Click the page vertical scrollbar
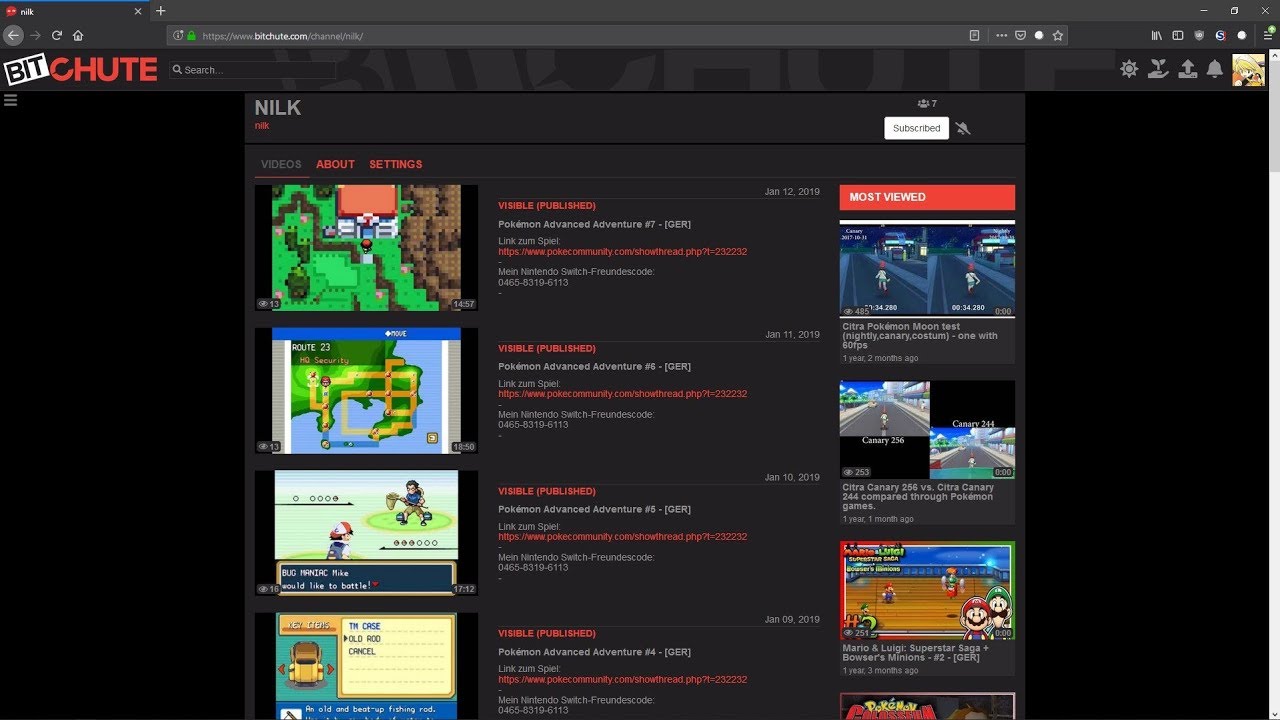 coord(1273,115)
